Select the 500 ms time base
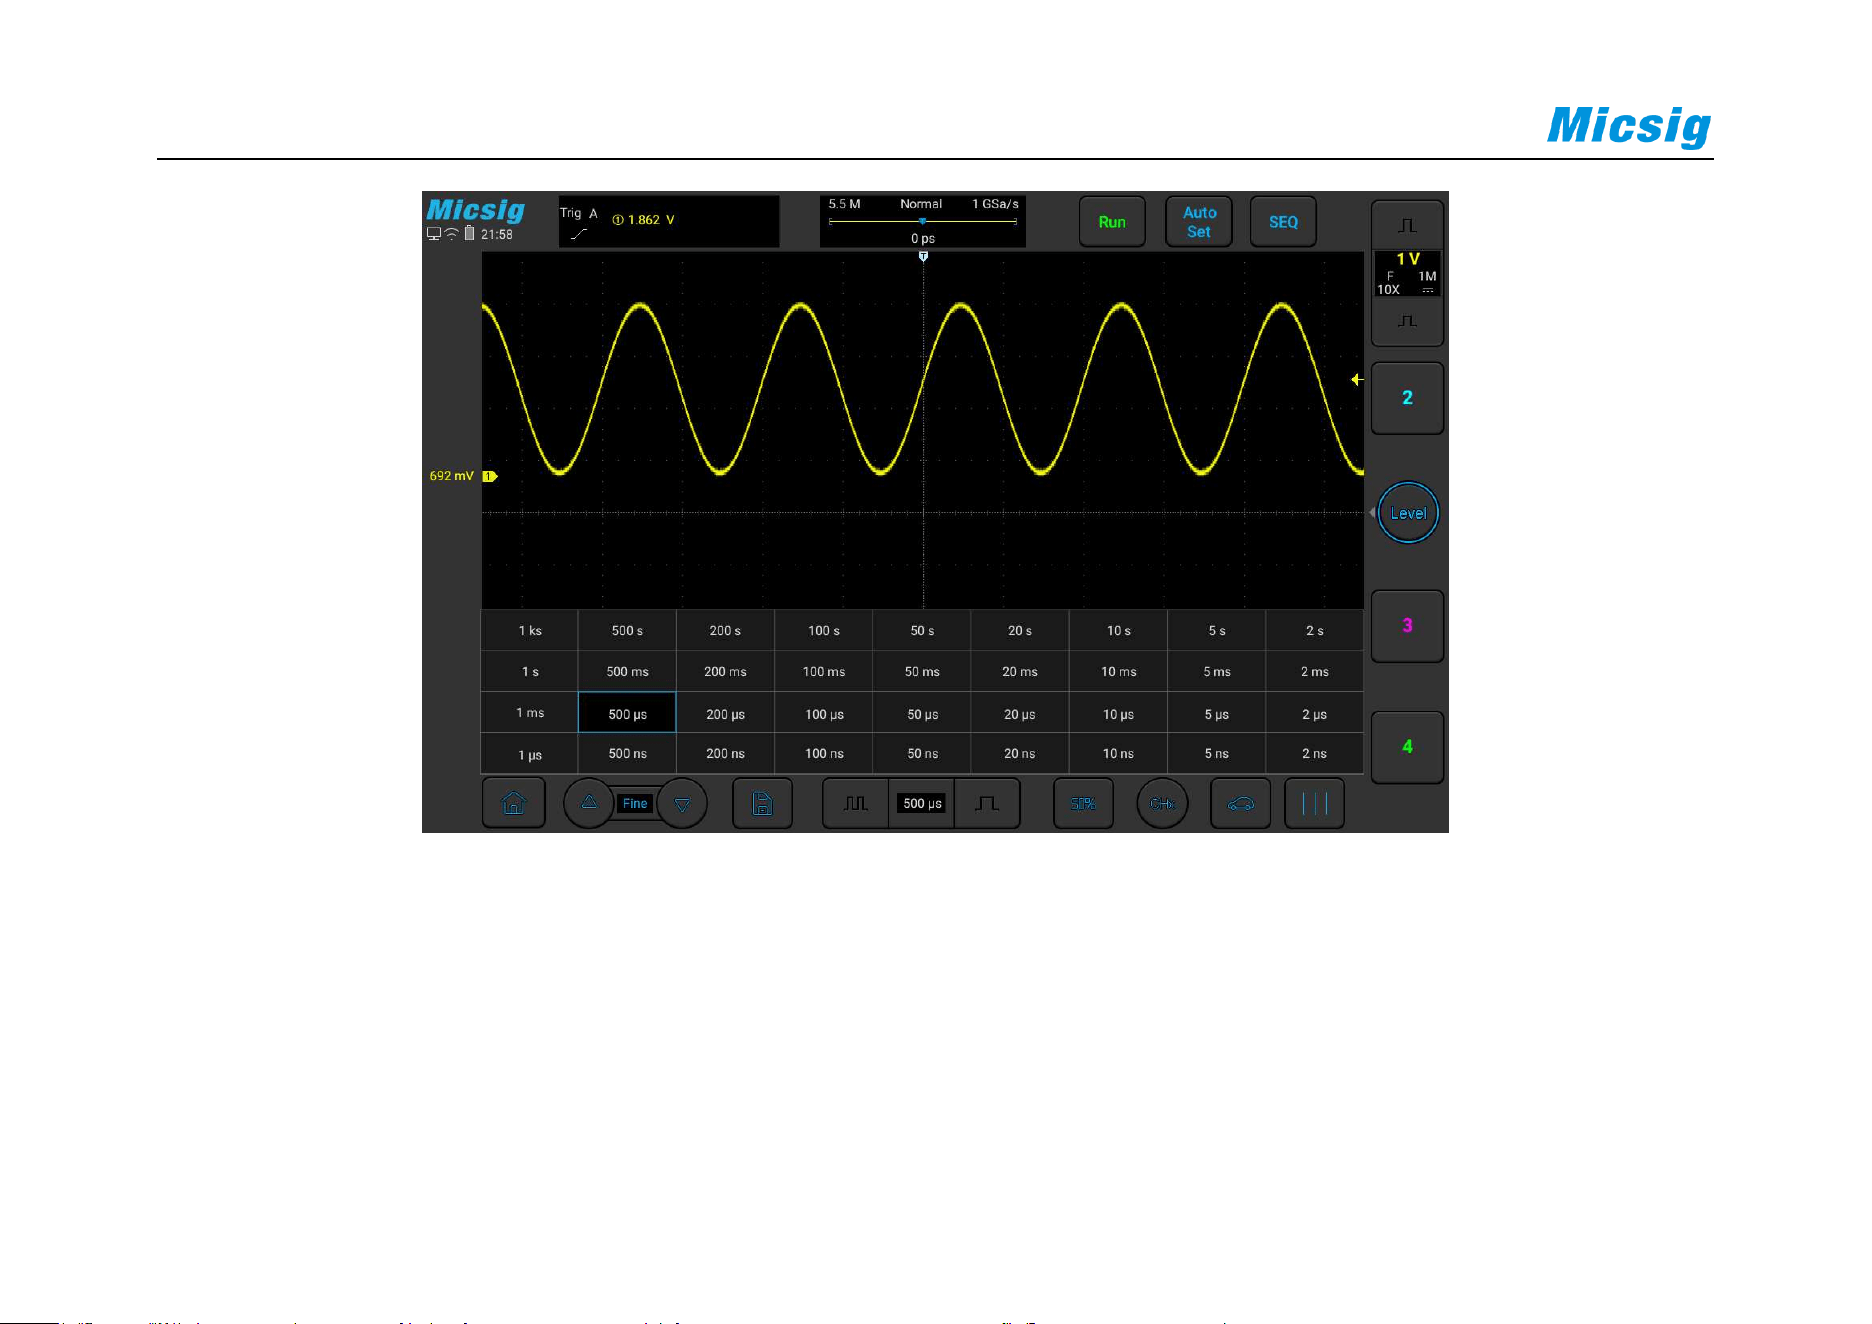 (627, 672)
